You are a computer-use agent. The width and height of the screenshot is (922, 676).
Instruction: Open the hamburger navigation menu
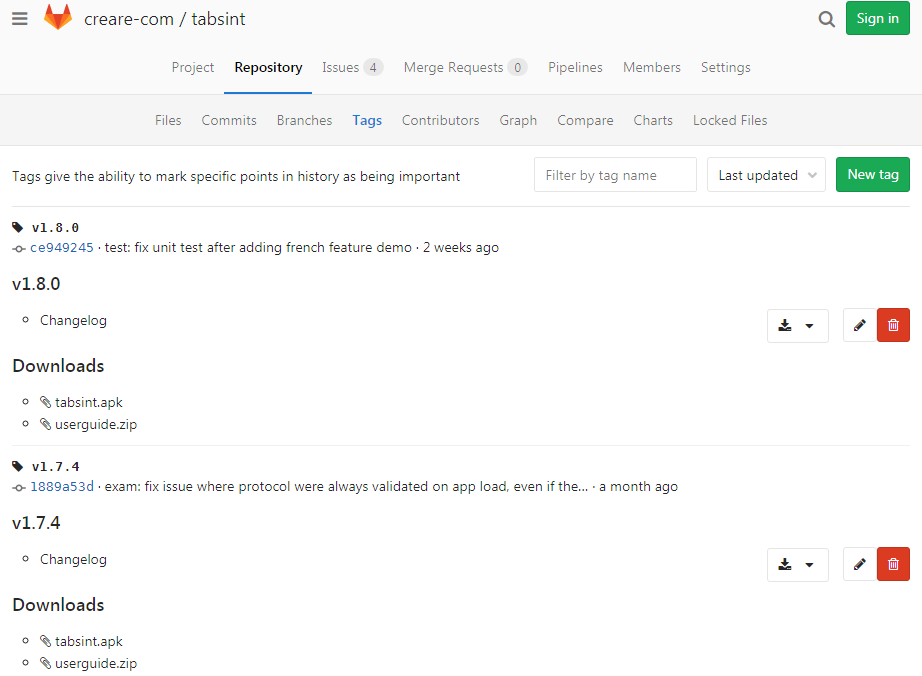click(x=20, y=19)
